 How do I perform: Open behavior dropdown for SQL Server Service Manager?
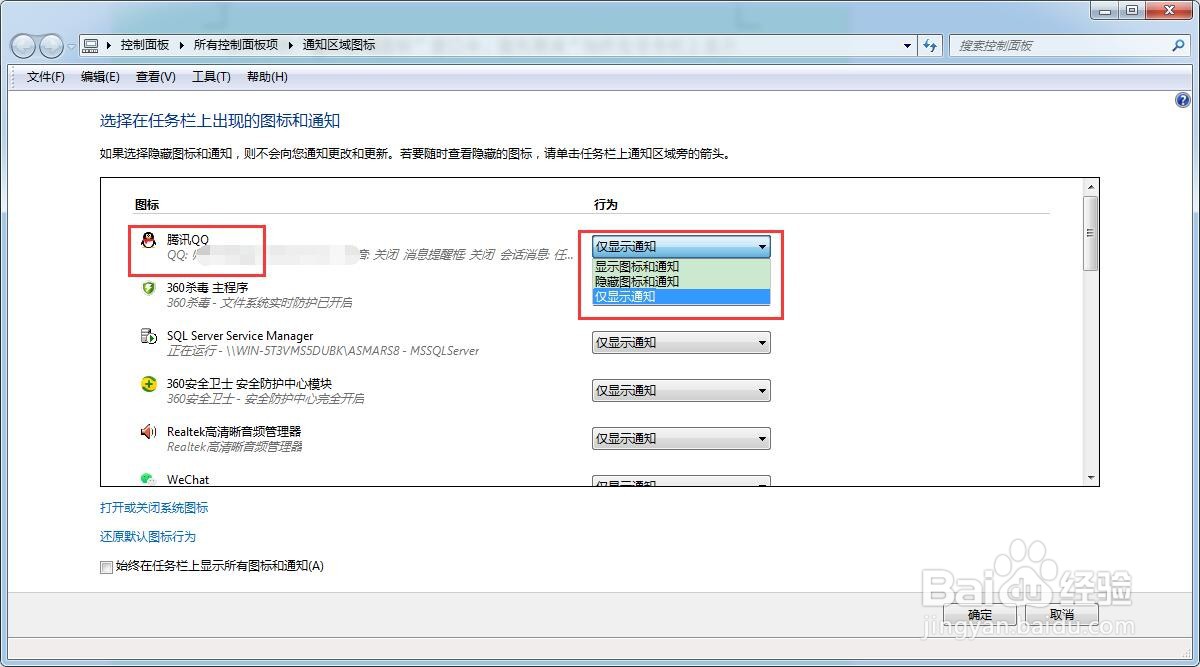click(681, 342)
